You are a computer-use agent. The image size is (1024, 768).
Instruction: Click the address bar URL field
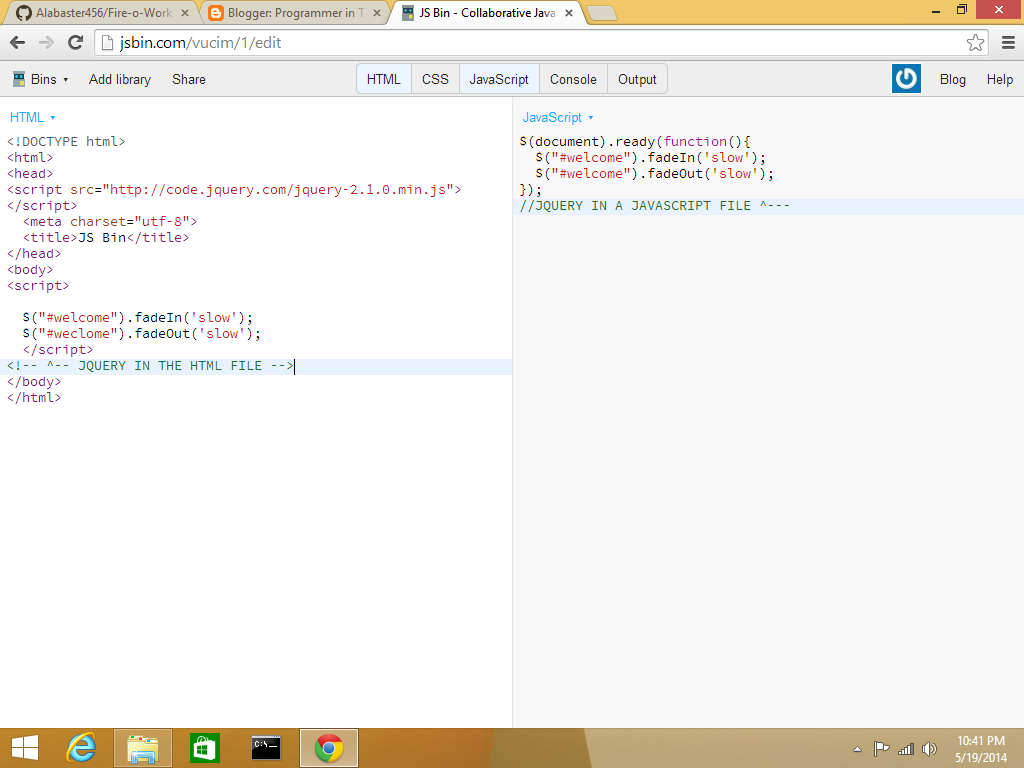[542, 43]
